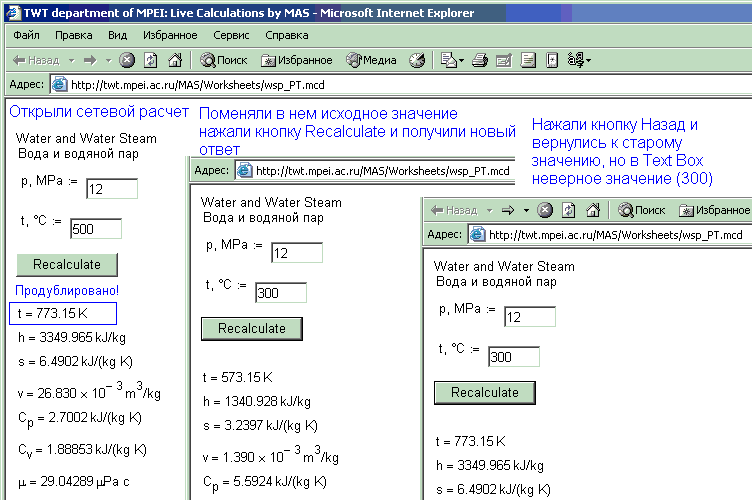752x500 pixels.
Task: Open the Поиск search pane in the top toolbar
Action: 223,60
